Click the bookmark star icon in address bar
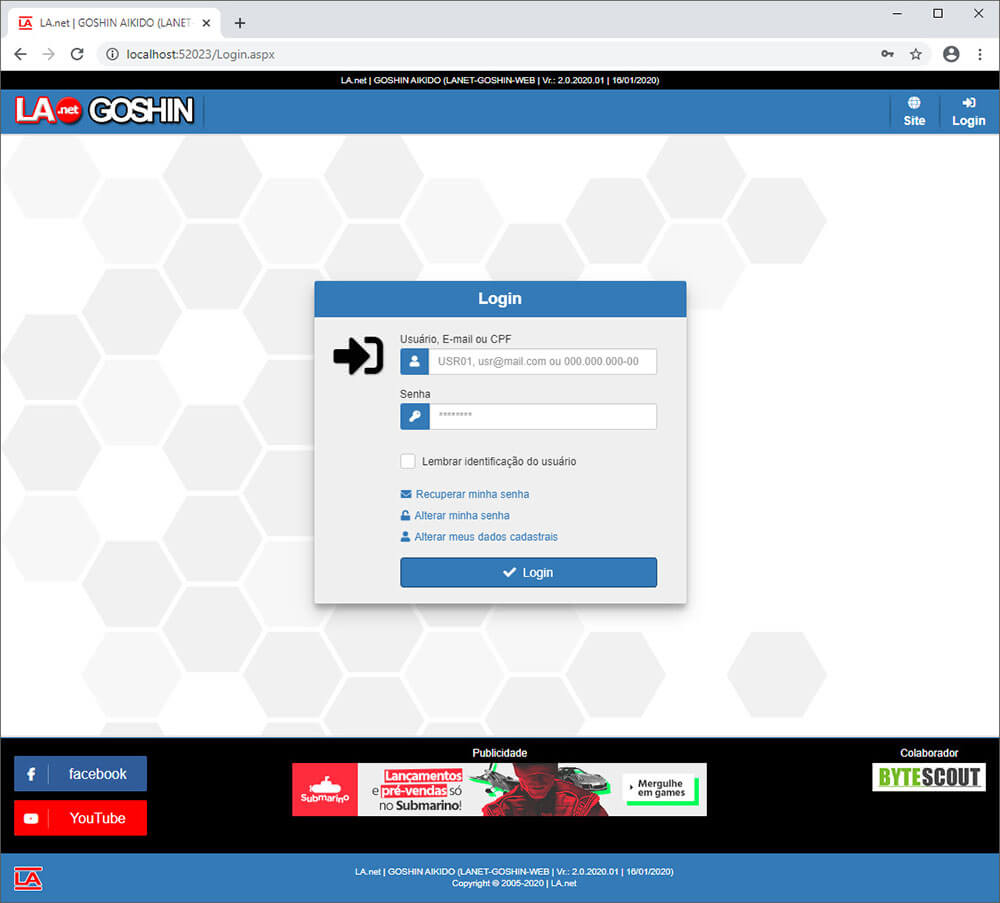Screen dimensions: 1000x903 point(915,54)
